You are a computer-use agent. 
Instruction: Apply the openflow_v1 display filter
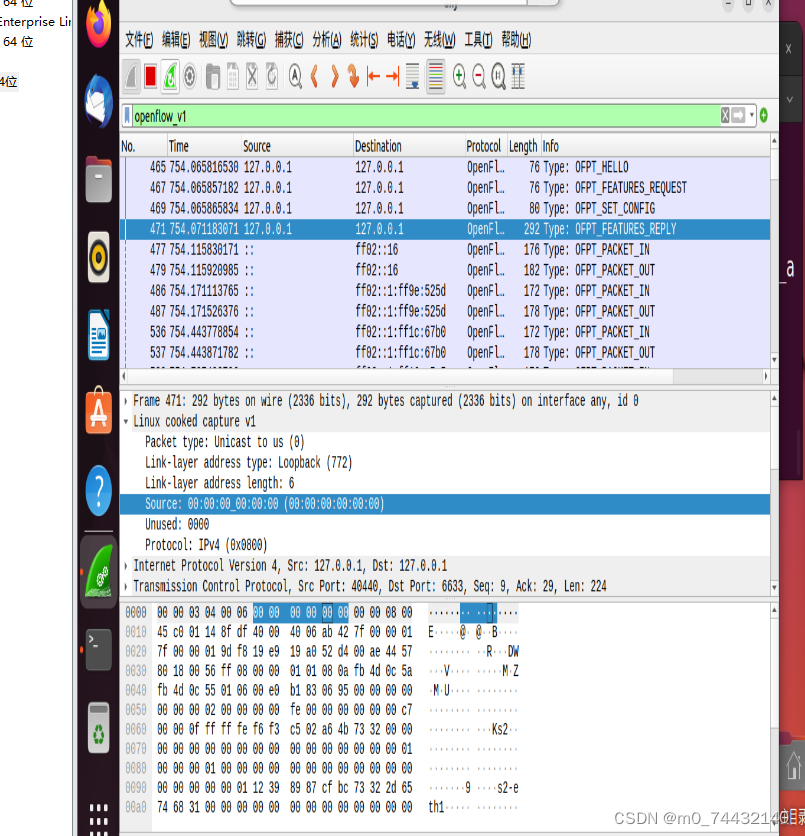[737, 115]
